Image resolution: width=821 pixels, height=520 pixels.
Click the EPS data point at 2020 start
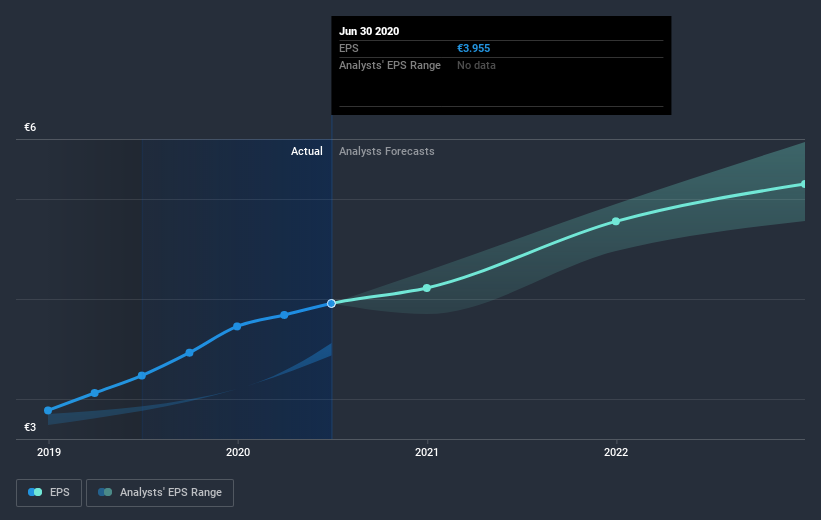[237, 326]
